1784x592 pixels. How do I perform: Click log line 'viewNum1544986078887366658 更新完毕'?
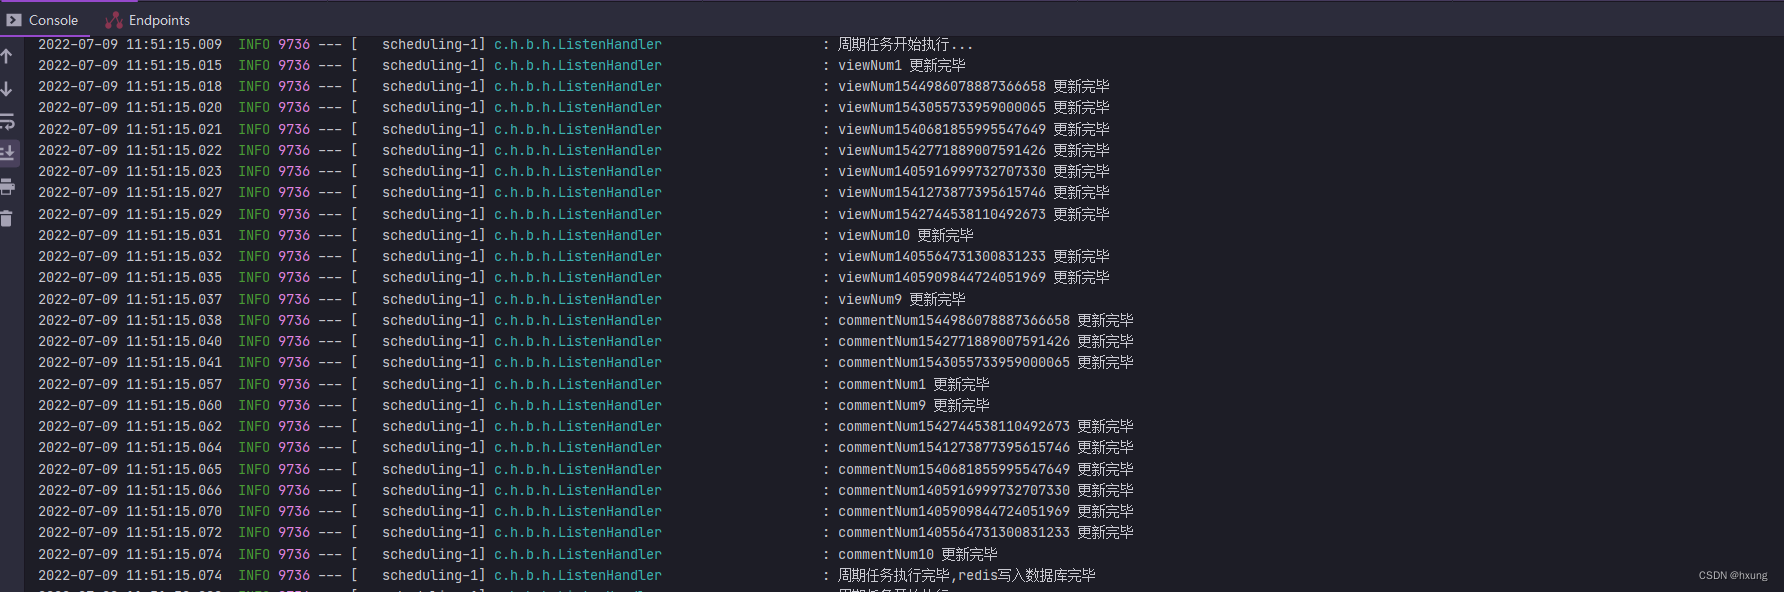[974, 86]
